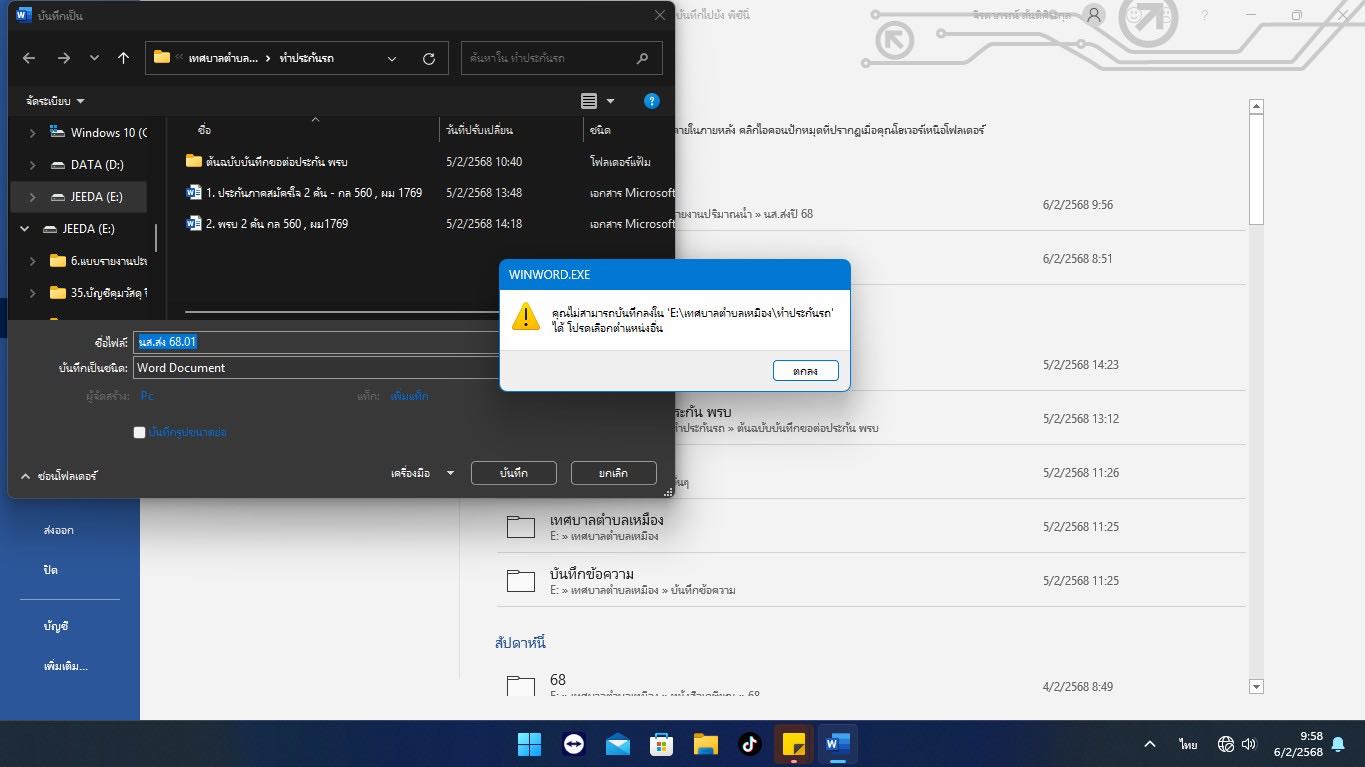Click the ไทย language indicator
Viewport: 1365px width, 767px height.
point(1188,744)
